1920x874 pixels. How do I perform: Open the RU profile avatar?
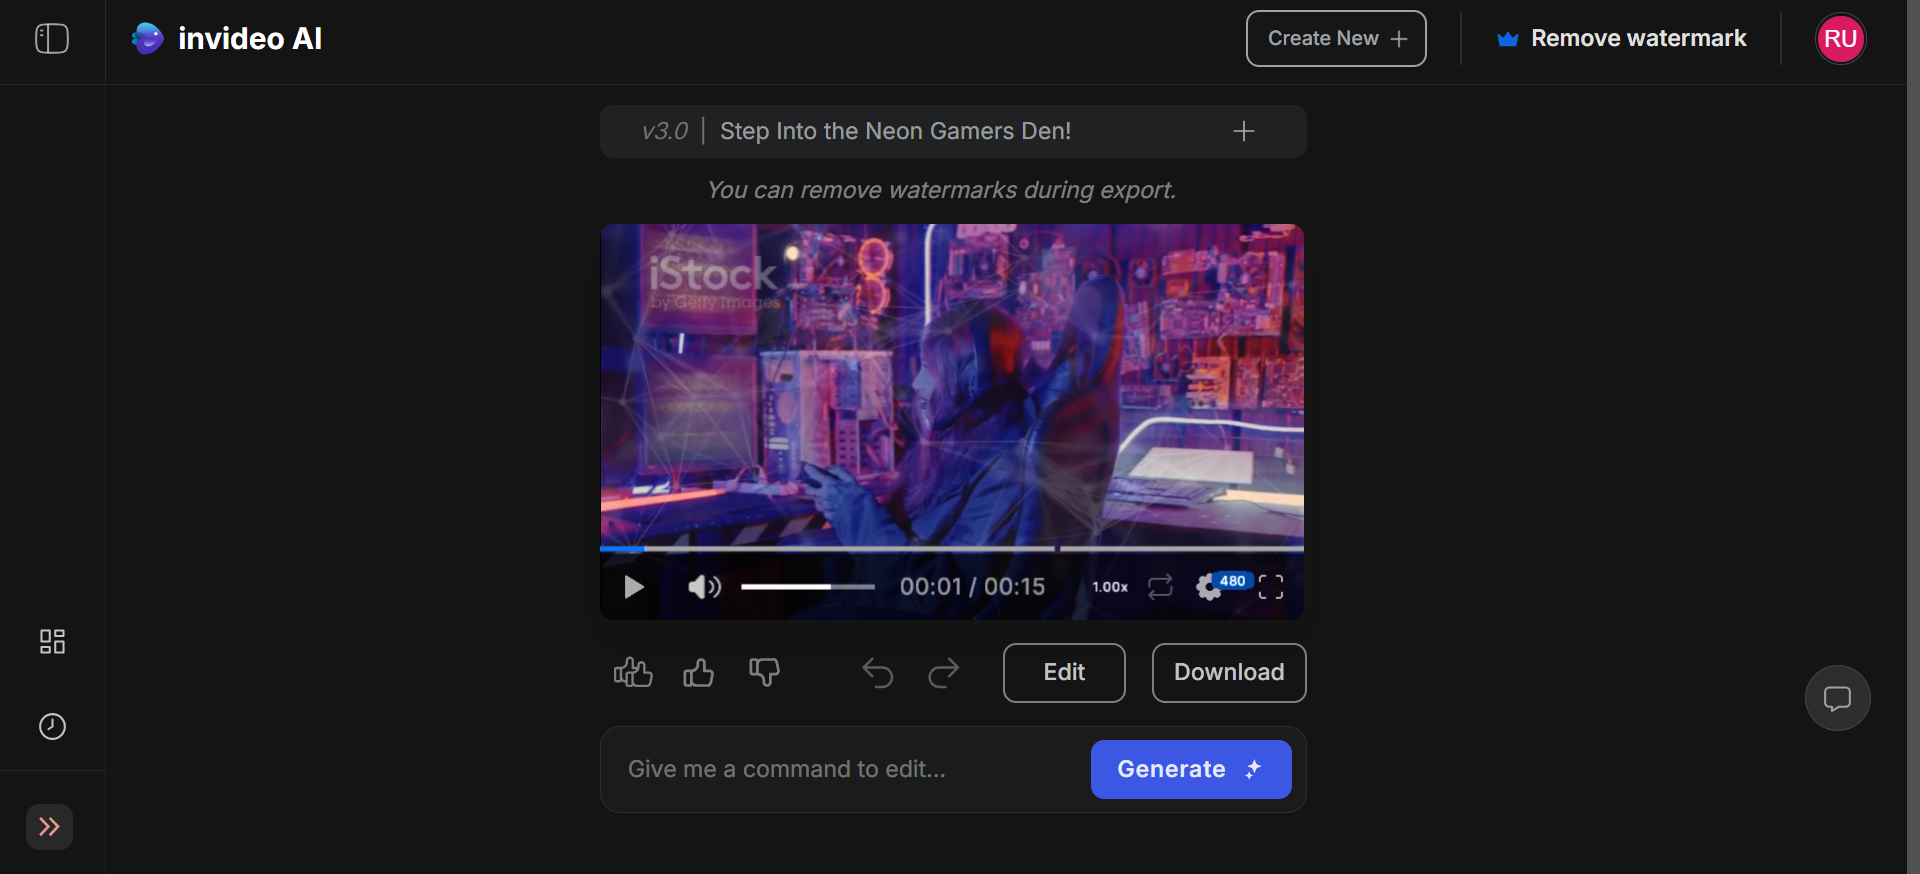click(1840, 39)
